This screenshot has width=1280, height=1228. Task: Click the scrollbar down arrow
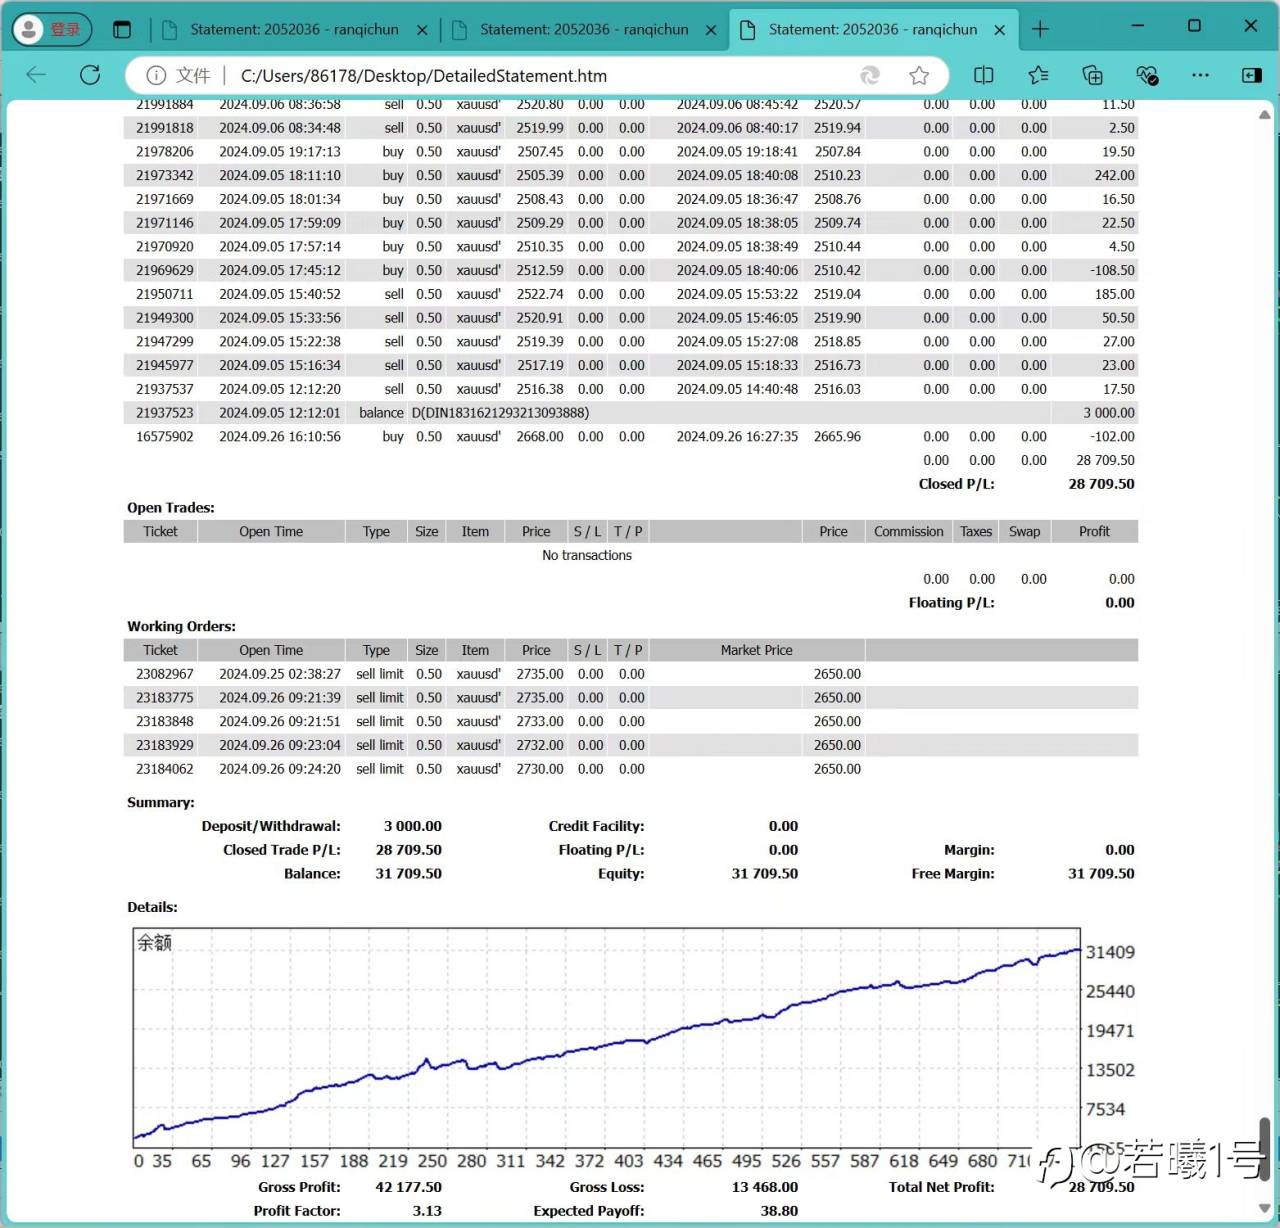pos(1264,1209)
